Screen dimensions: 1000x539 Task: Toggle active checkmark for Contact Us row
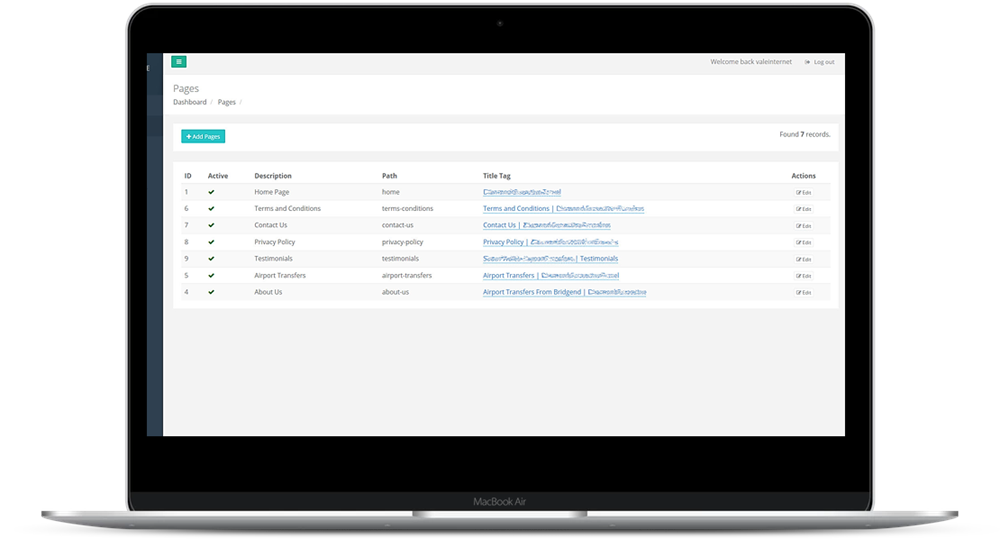[x=211, y=225]
